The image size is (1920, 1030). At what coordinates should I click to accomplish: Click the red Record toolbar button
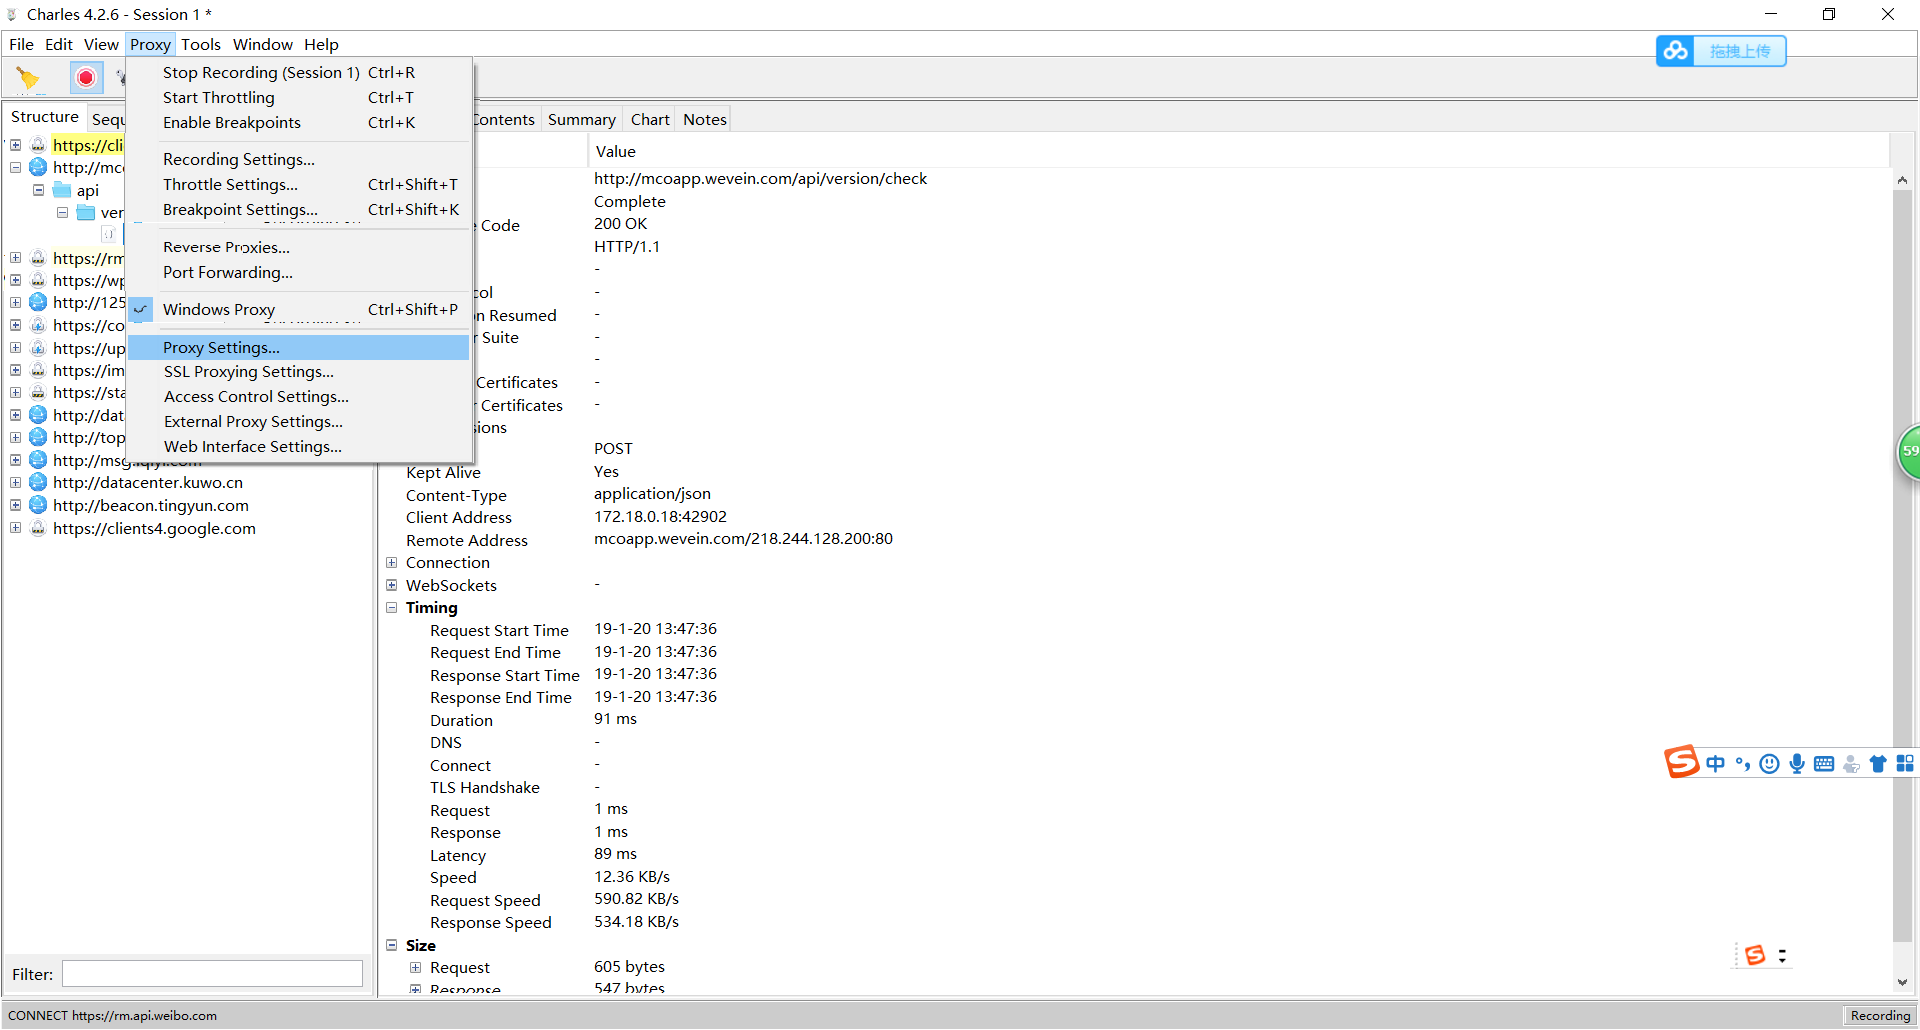coord(86,78)
